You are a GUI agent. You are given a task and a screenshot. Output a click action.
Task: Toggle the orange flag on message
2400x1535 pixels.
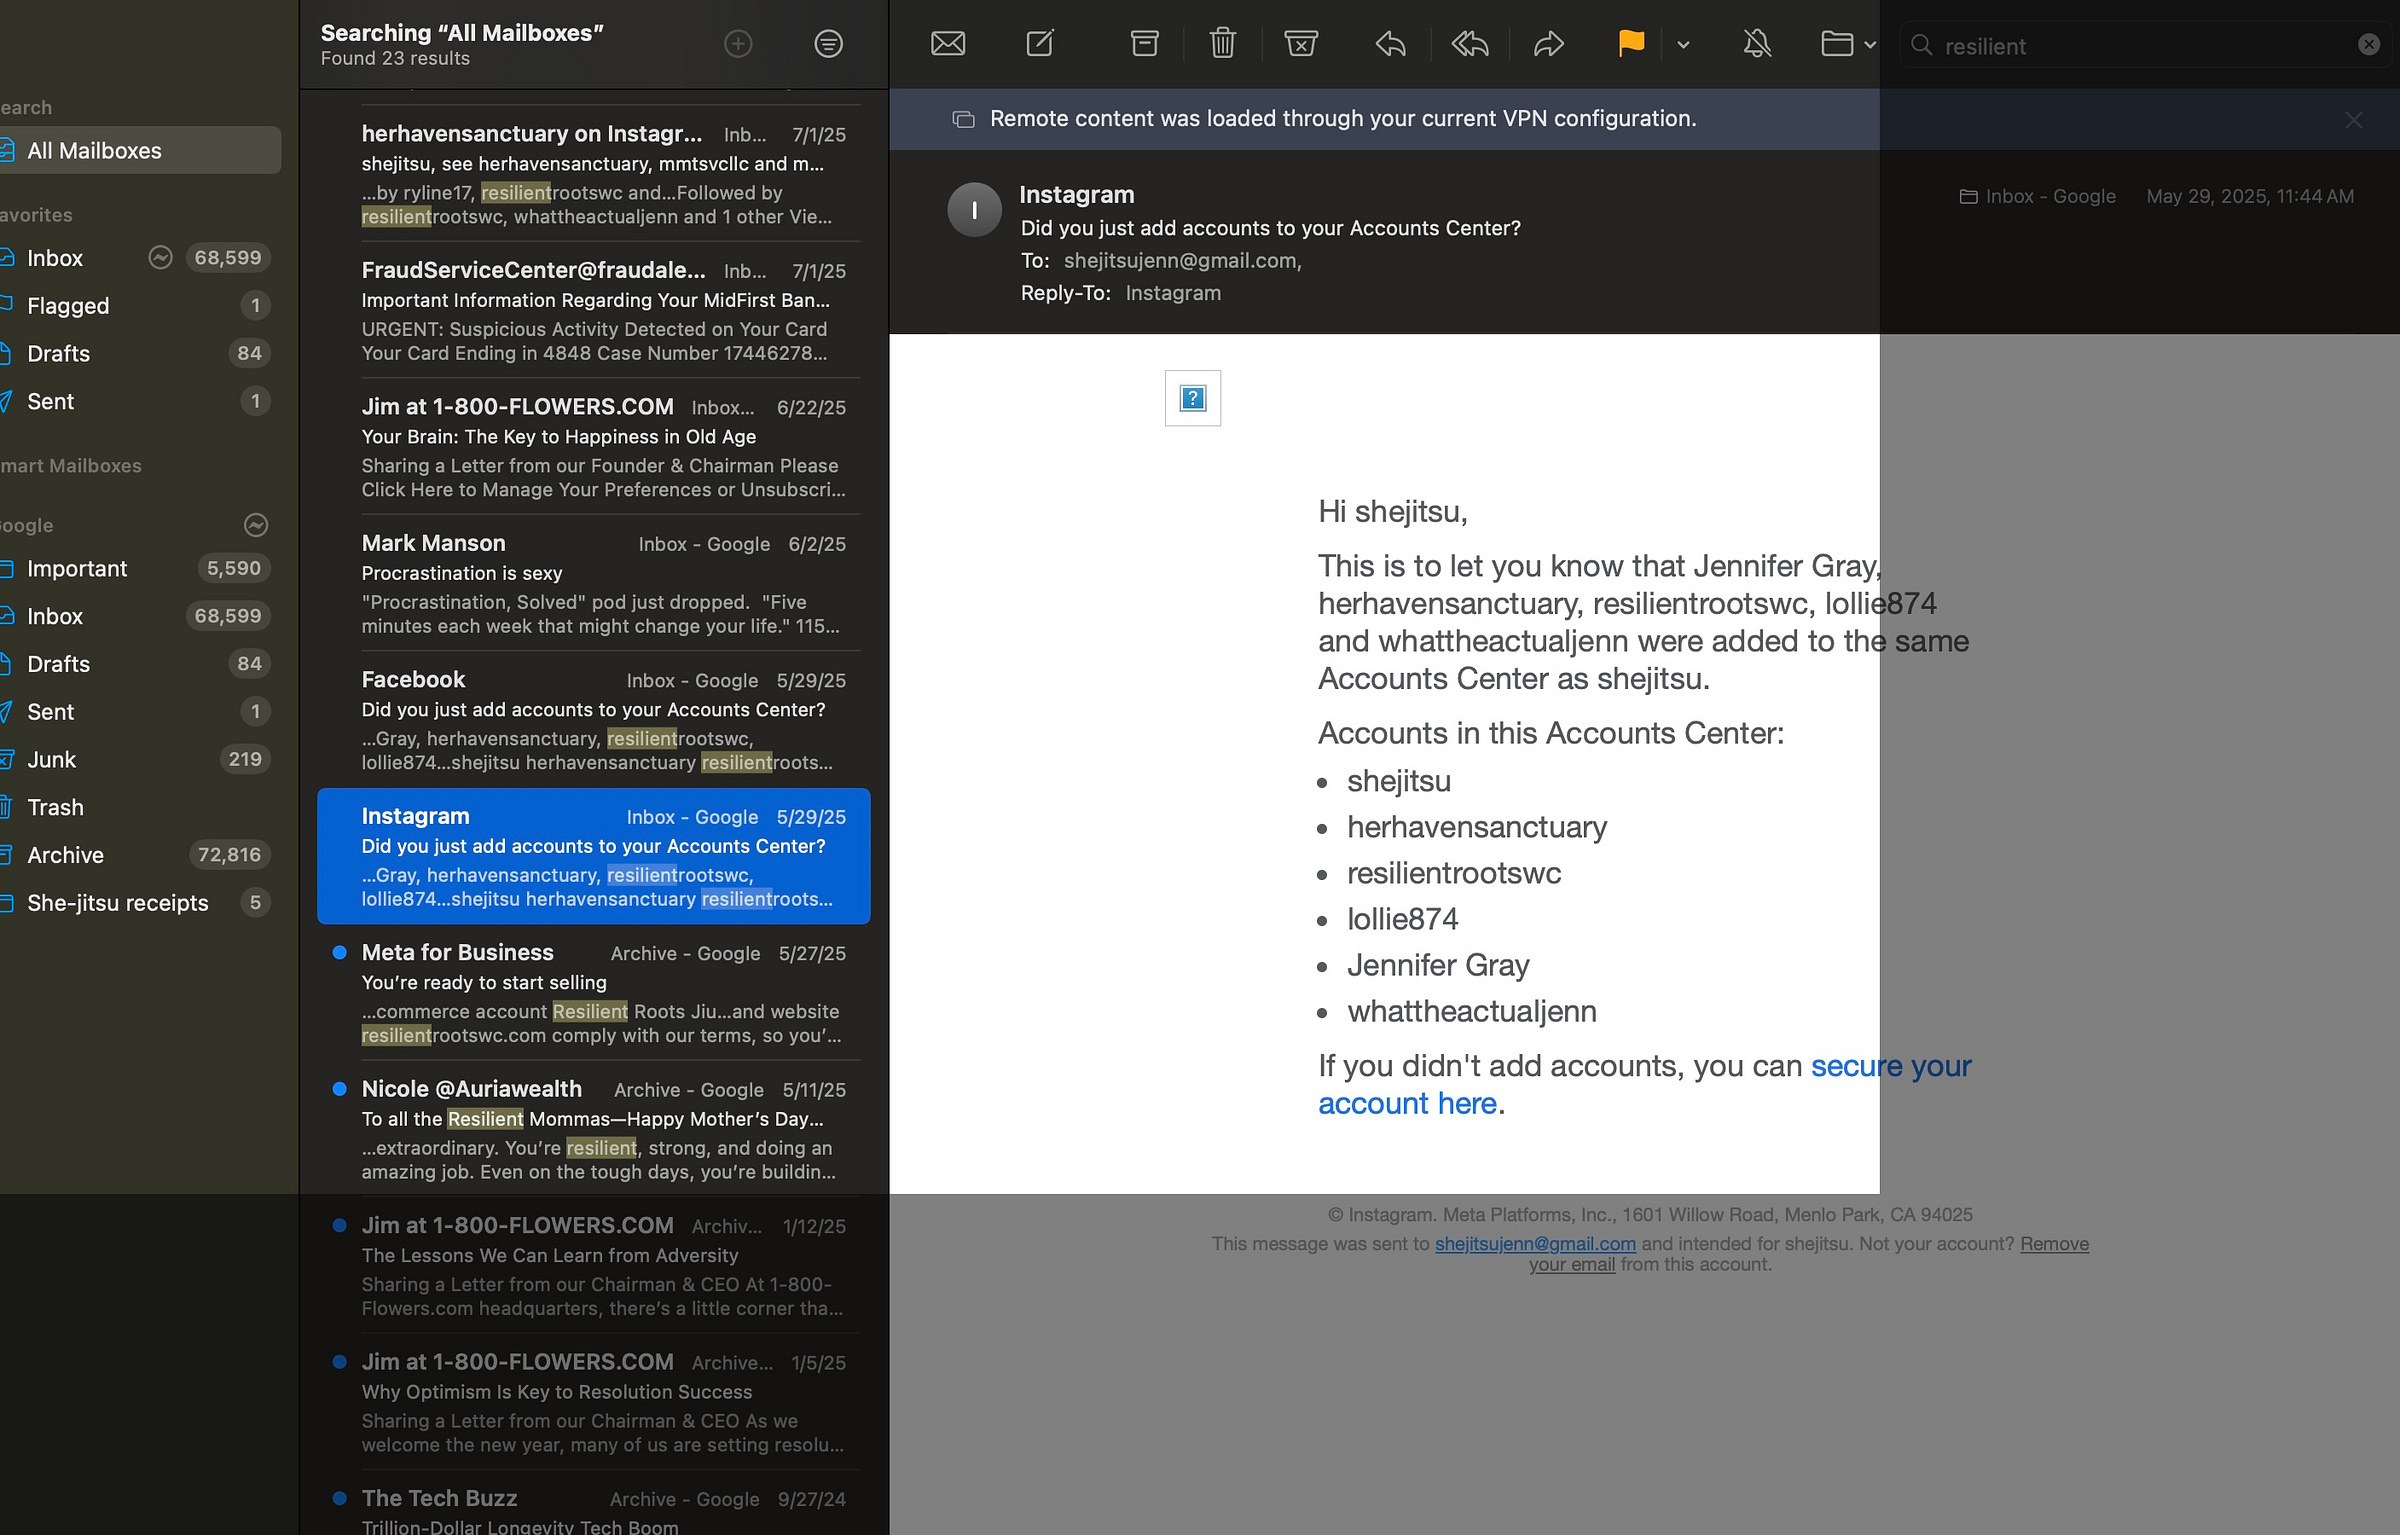pyautogui.click(x=1630, y=44)
